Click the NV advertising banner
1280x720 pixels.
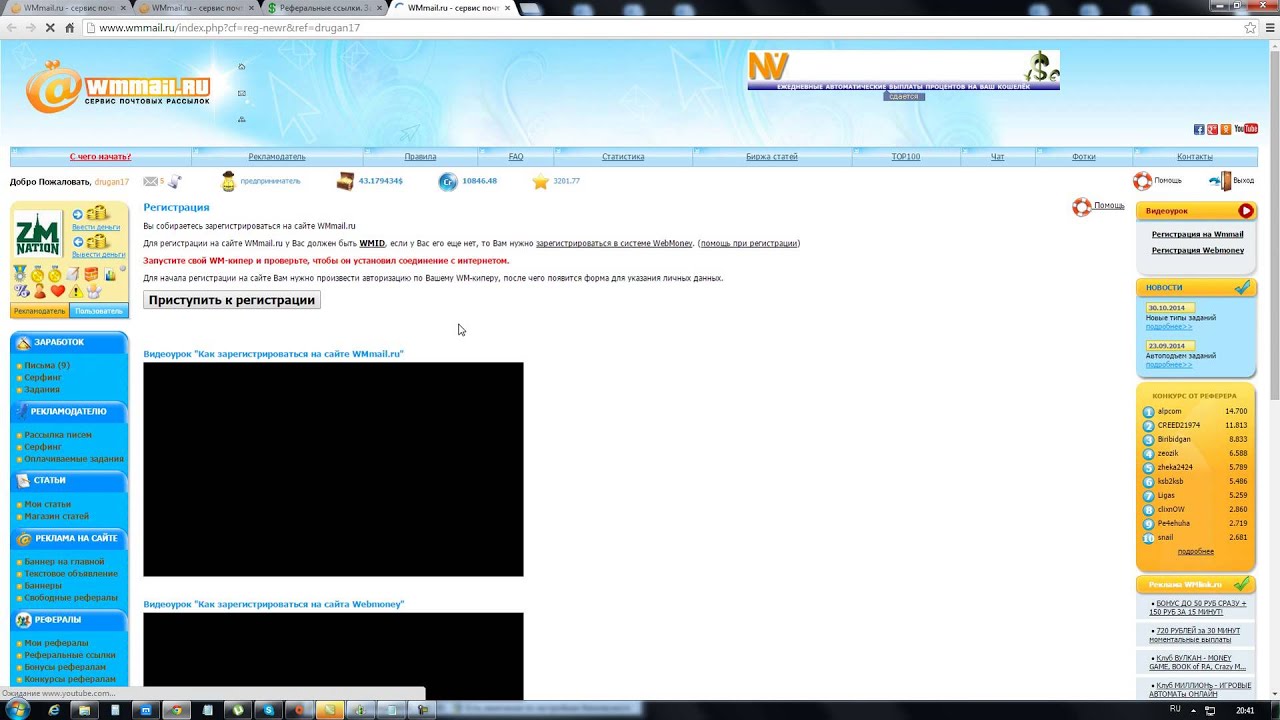coord(903,71)
